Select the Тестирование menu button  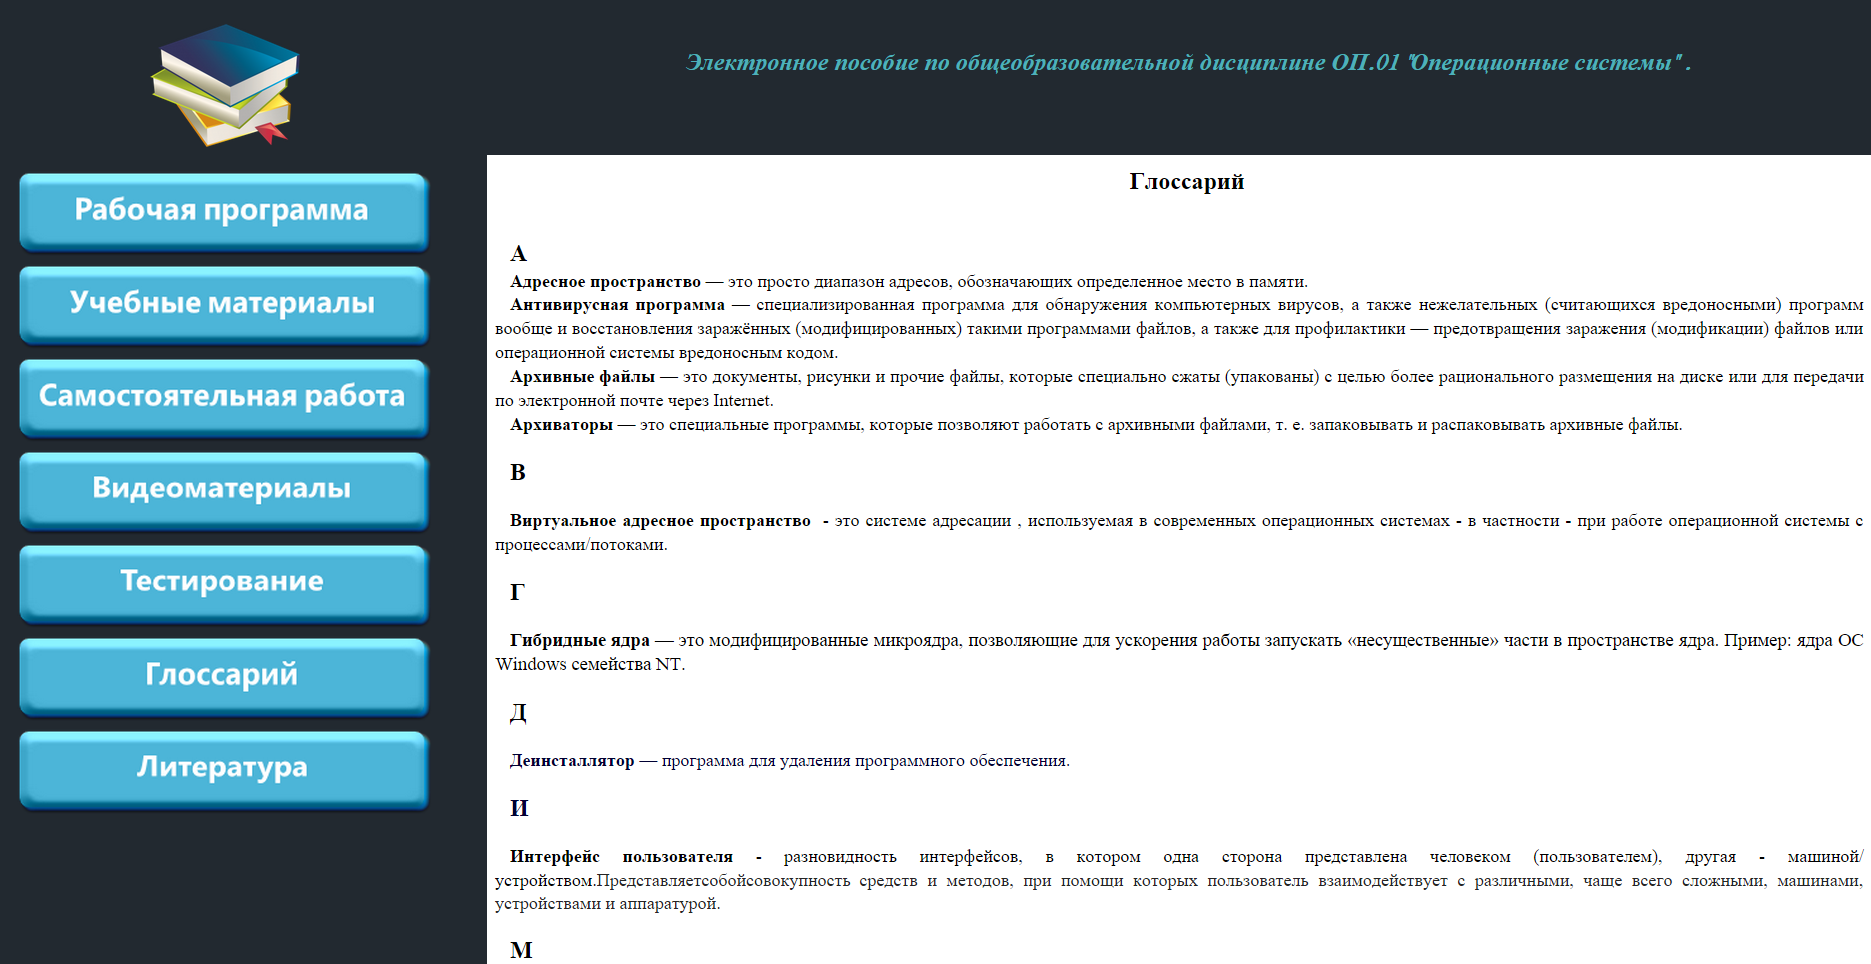(224, 583)
